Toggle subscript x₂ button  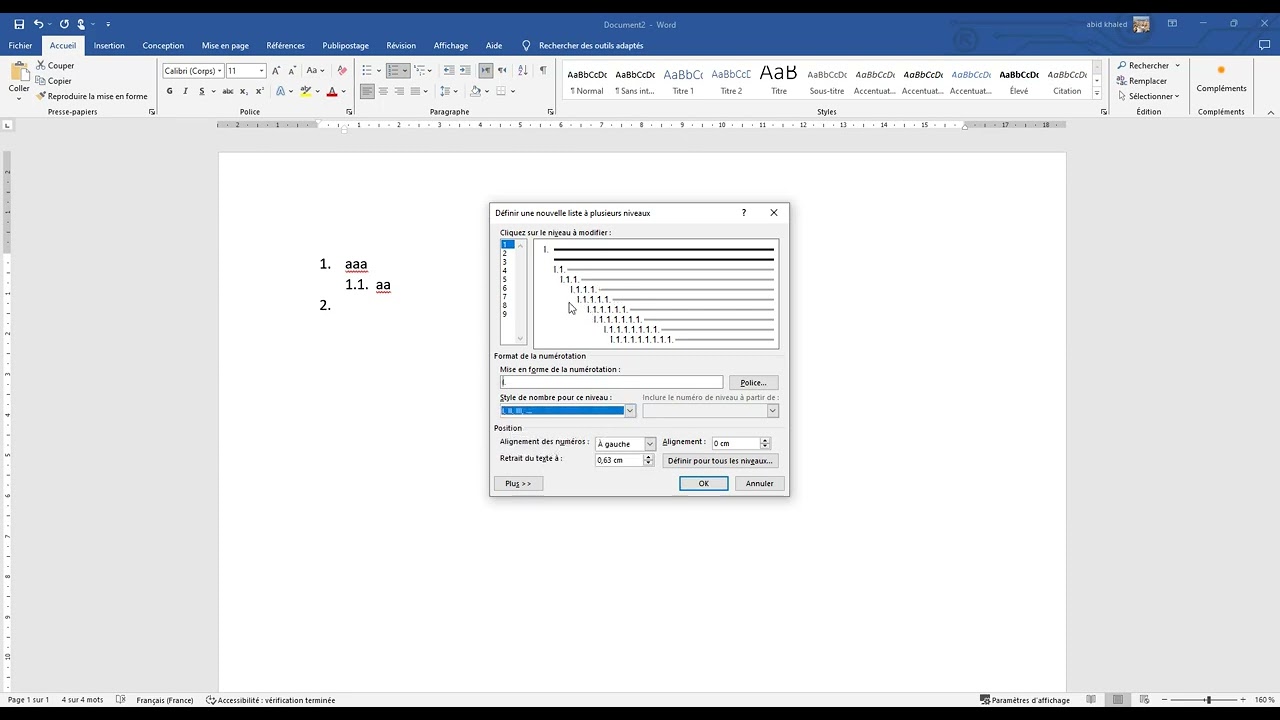(x=244, y=91)
